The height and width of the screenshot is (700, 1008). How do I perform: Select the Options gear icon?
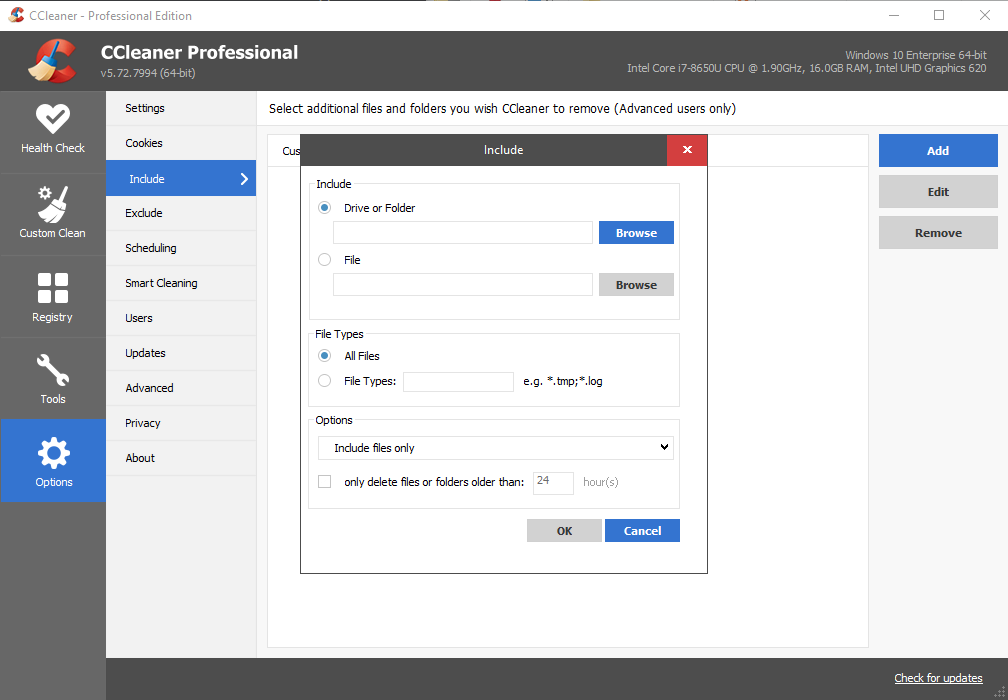click(x=53, y=453)
